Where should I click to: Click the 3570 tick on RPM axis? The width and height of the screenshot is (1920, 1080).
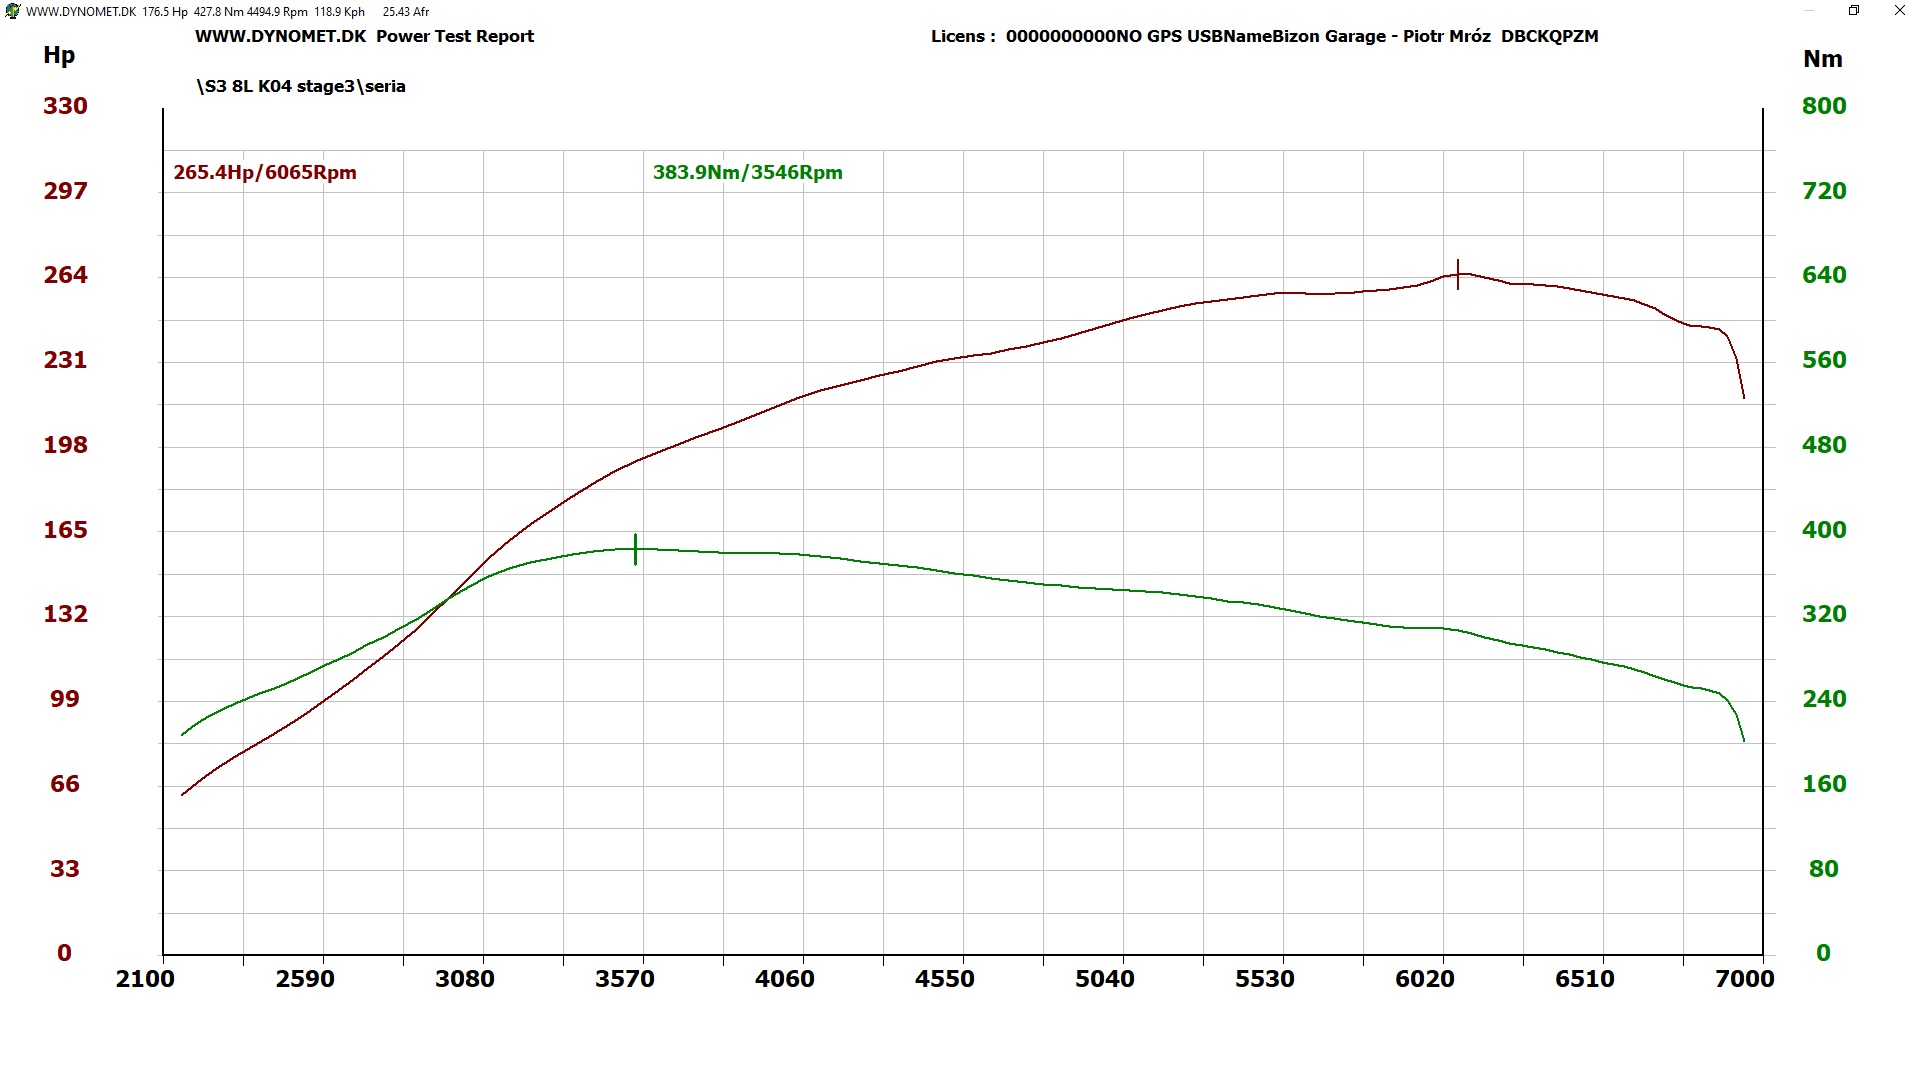click(x=625, y=979)
